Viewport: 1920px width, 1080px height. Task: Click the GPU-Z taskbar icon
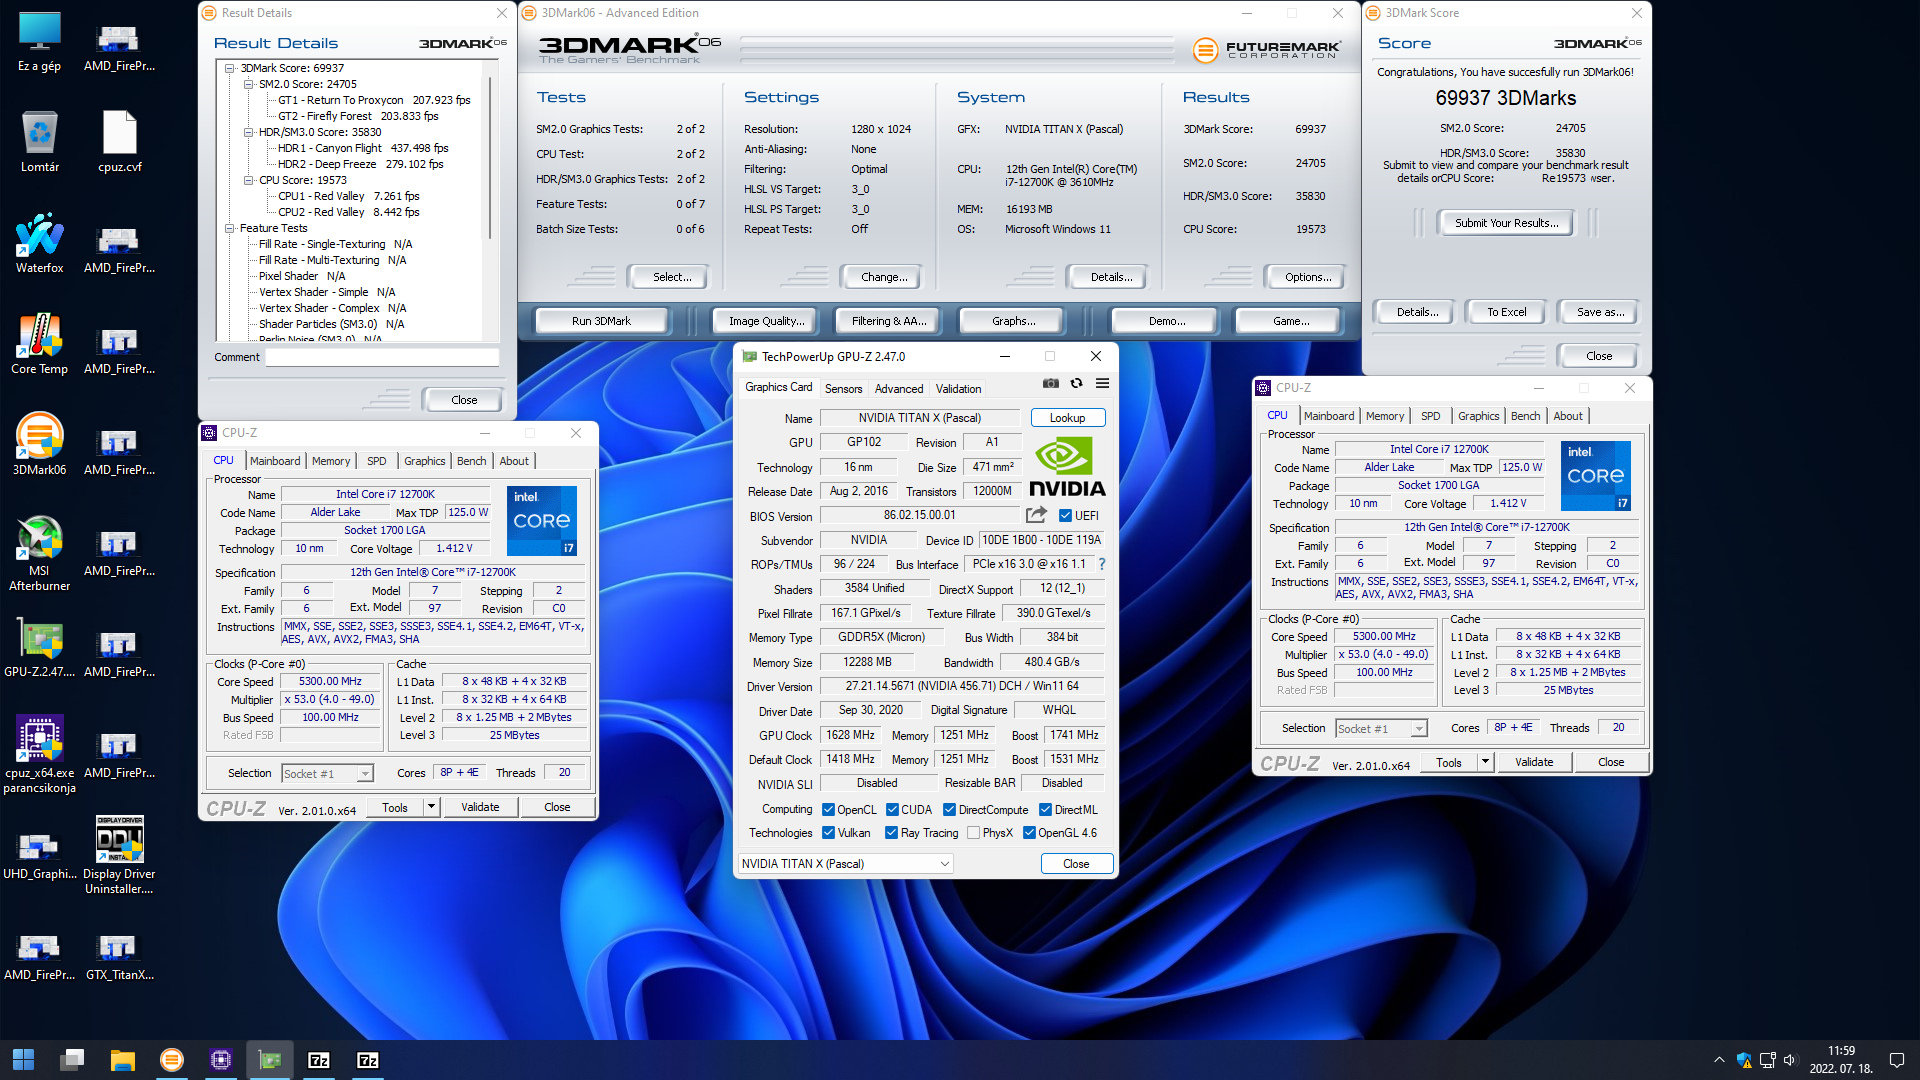pyautogui.click(x=270, y=1060)
